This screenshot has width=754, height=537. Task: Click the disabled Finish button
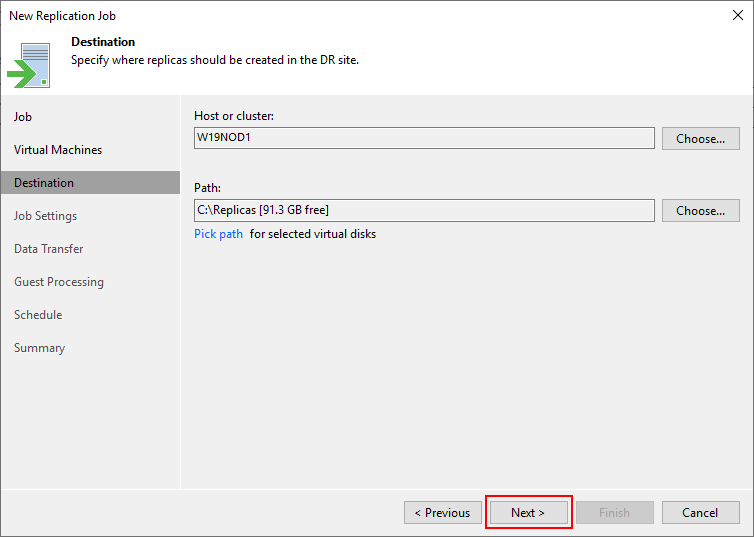(x=615, y=512)
